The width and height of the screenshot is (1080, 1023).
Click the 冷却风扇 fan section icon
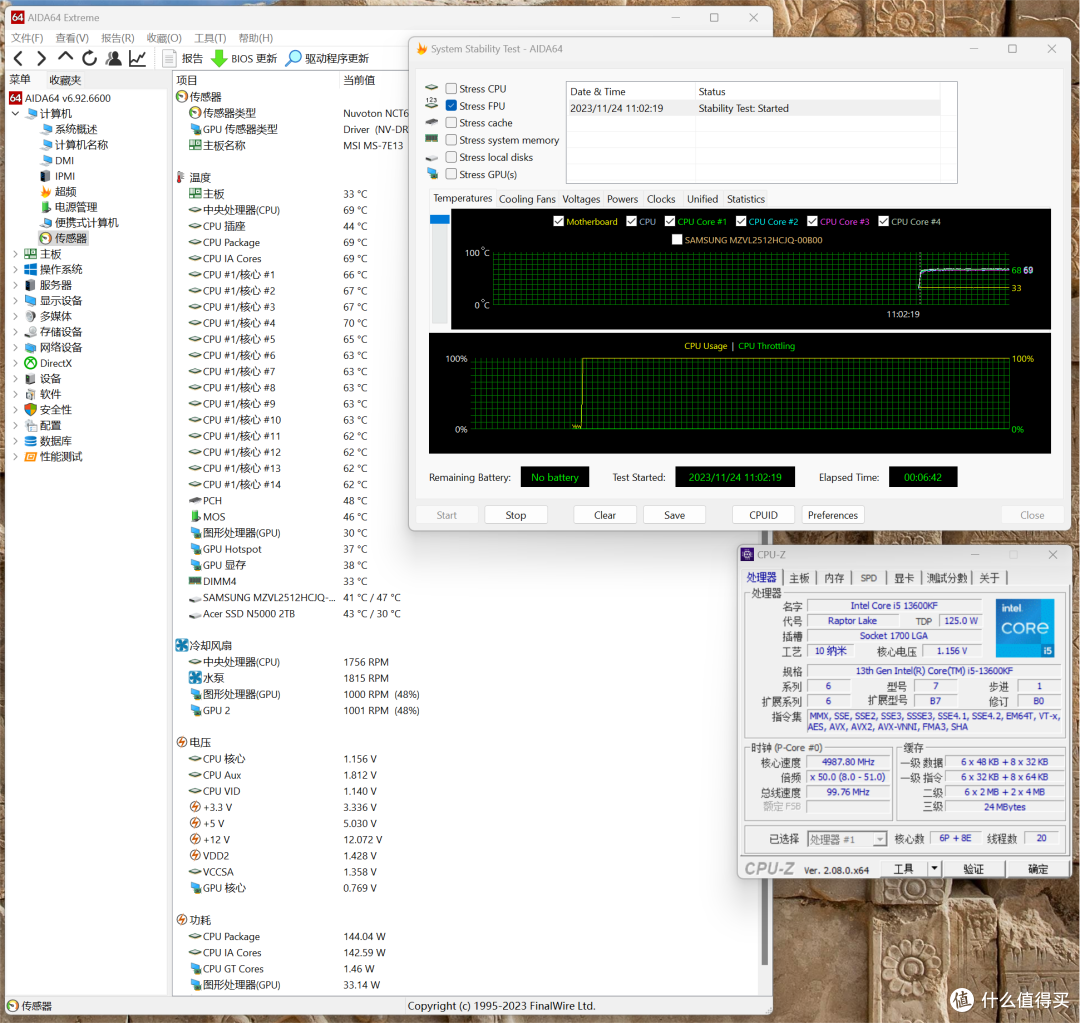pyautogui.click(x=182, y=645)
